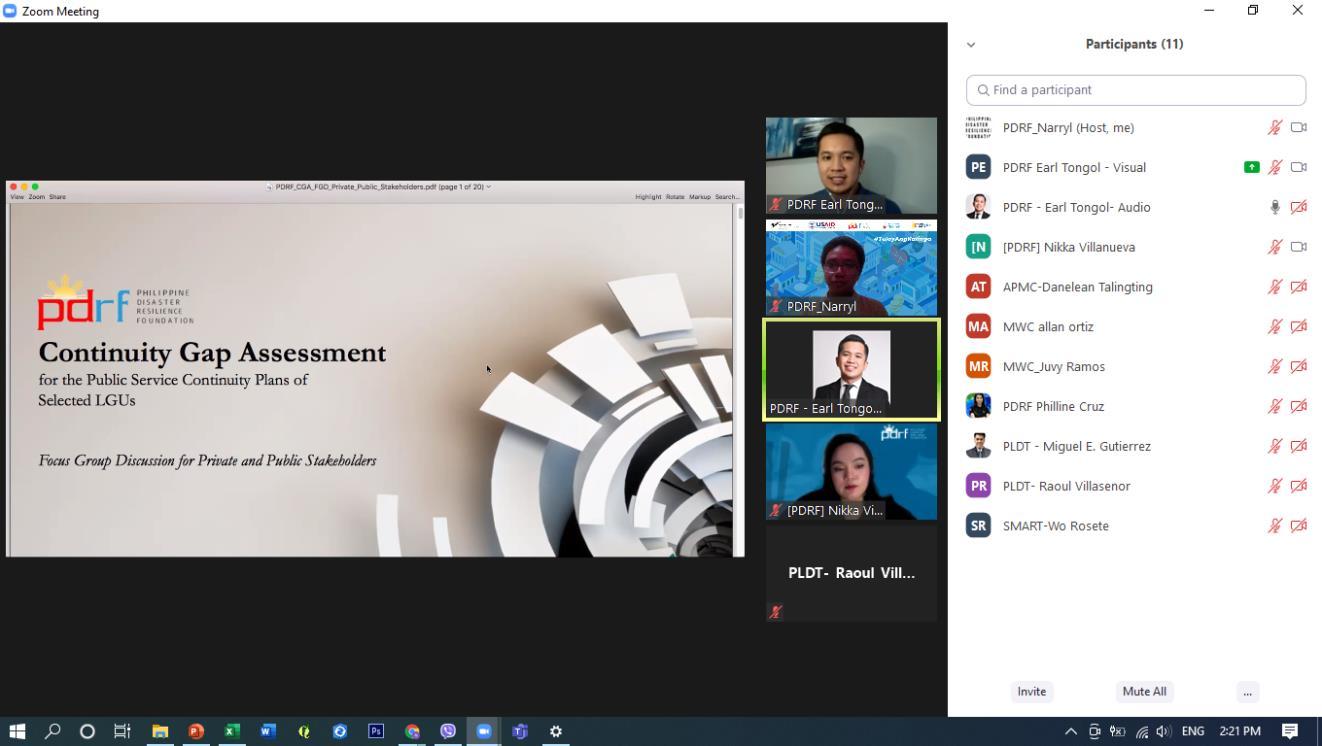
Task: Open Google Chrome from the taskbar
Action: pos(412,731)
